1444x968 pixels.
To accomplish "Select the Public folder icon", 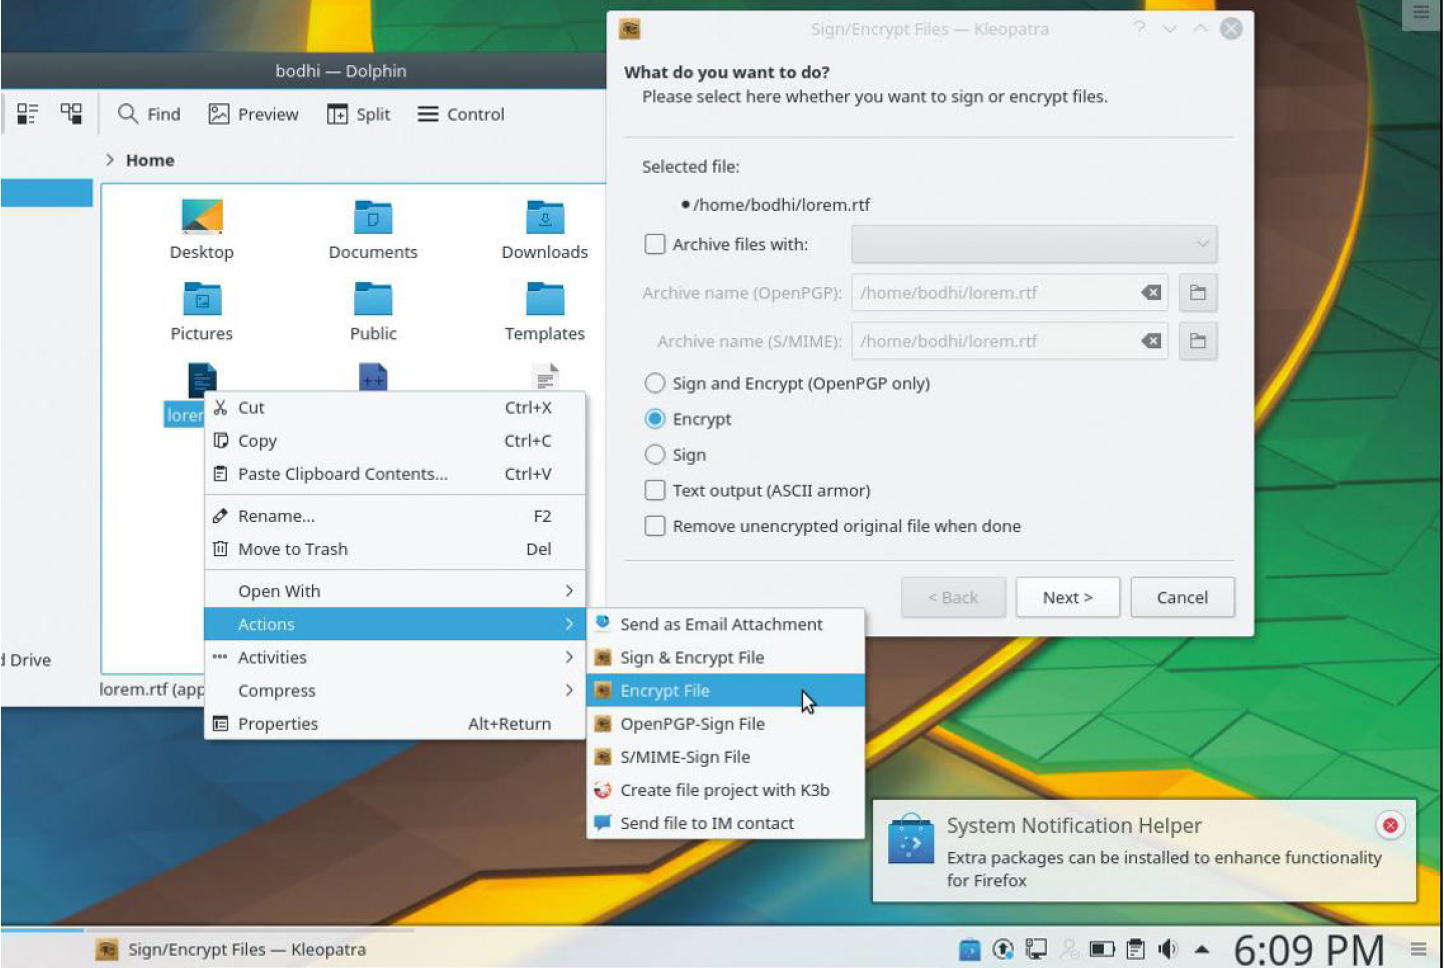I will [373, 298].
